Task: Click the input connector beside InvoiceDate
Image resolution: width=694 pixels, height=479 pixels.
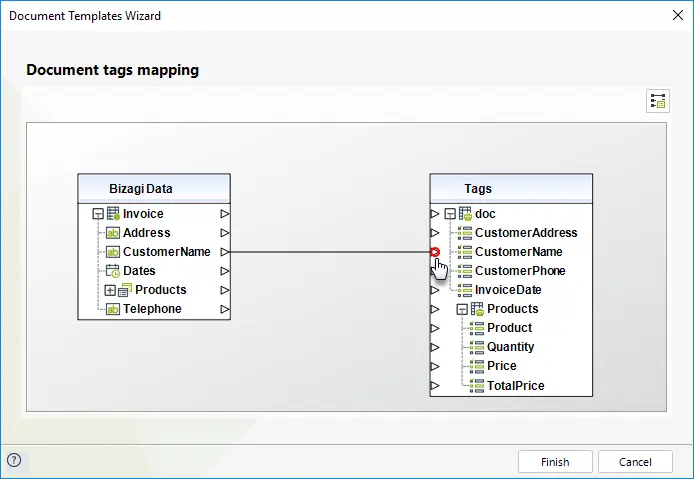Action: tap(435, 290)
